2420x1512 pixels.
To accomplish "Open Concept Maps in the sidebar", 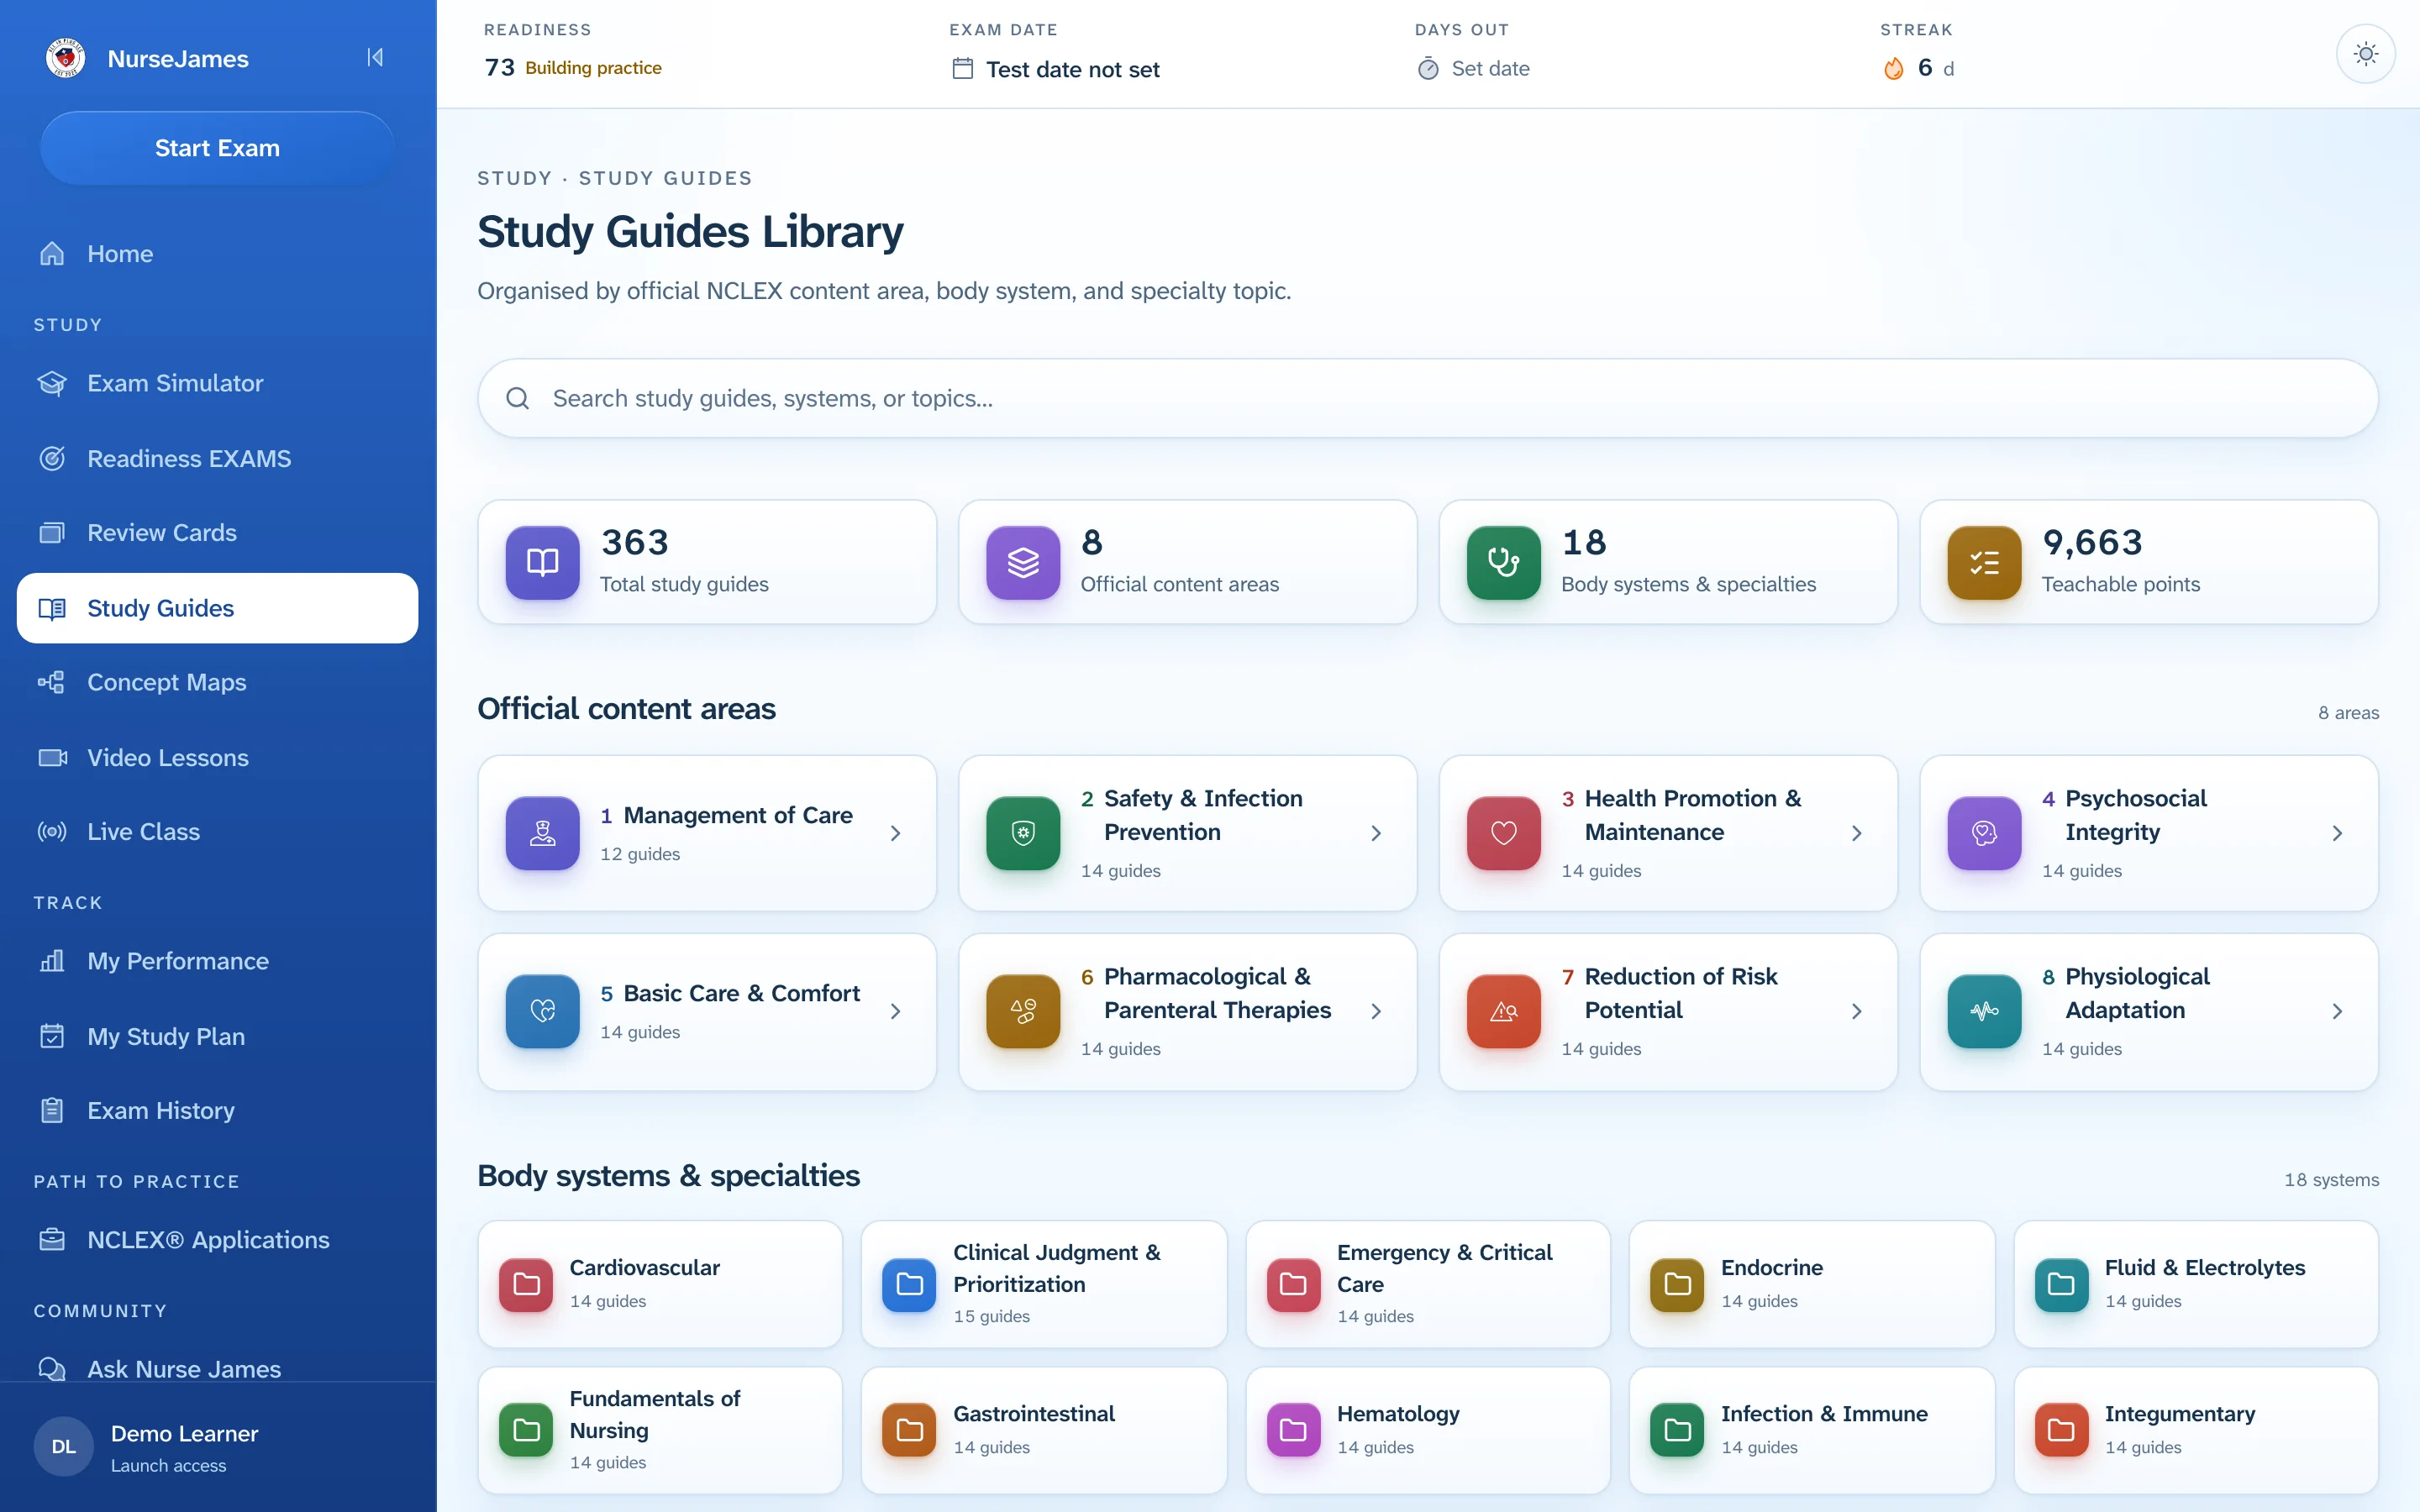I will (x=217, y=682).
